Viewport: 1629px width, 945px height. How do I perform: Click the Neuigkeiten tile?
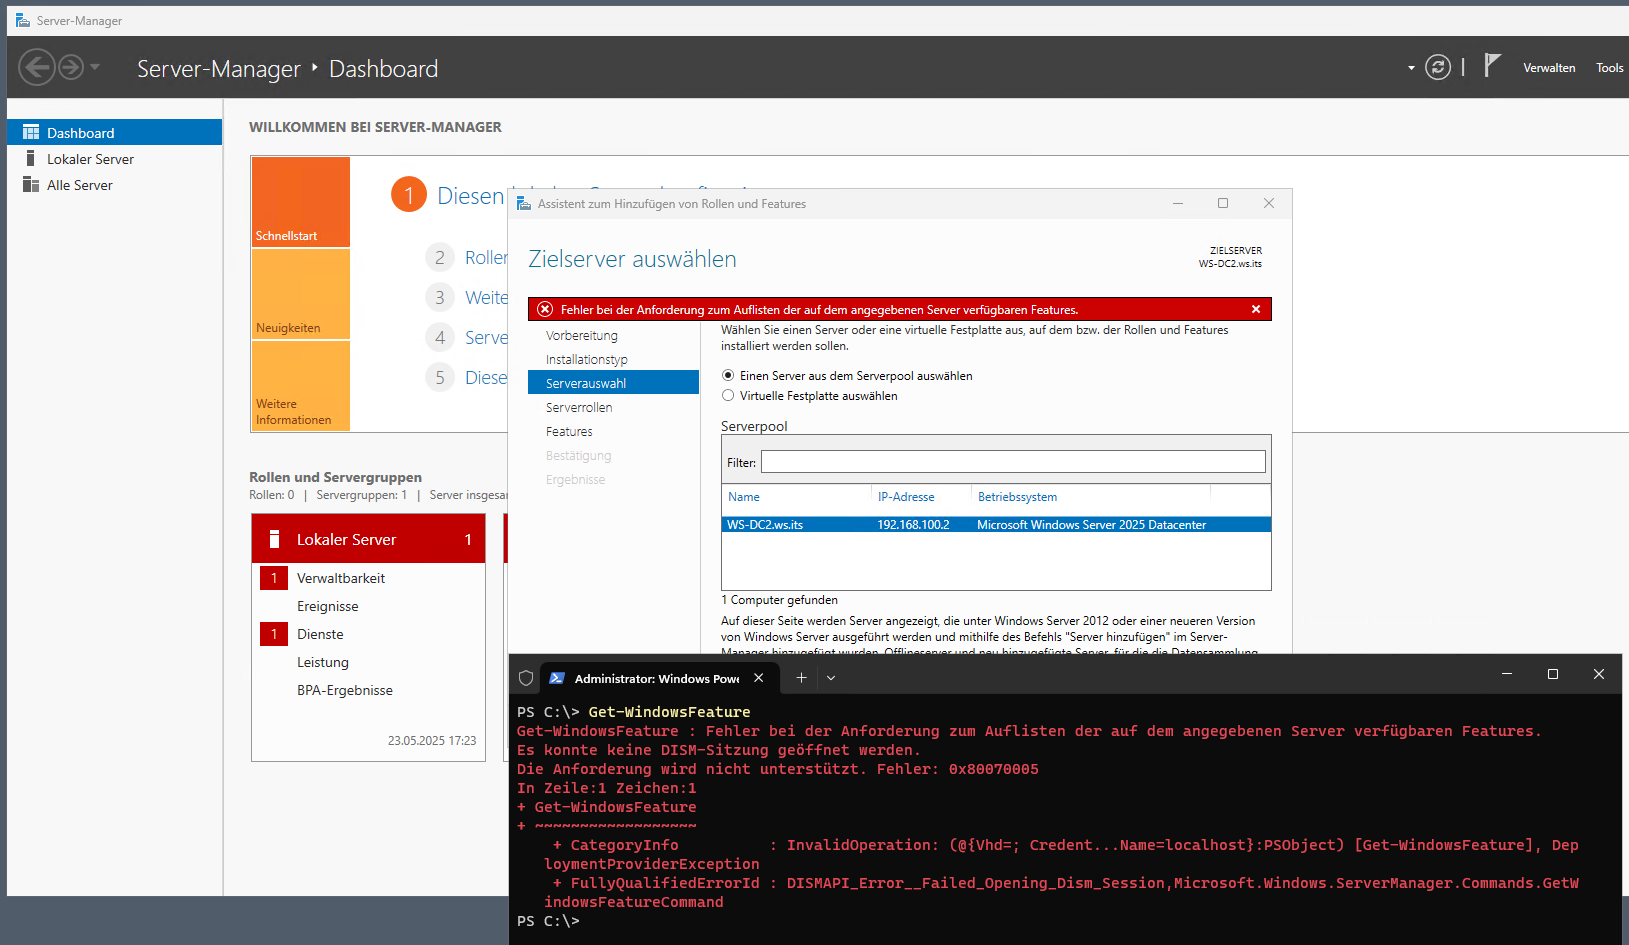click(x=300, y=294)
